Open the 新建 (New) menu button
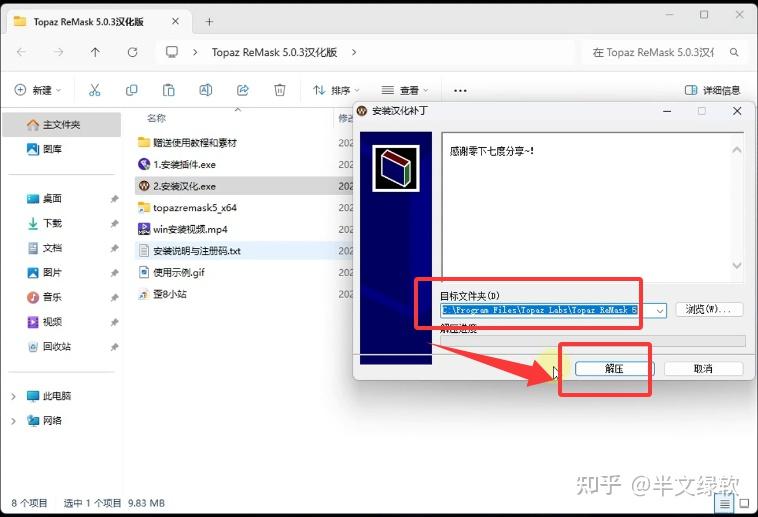 click(38, 90)
